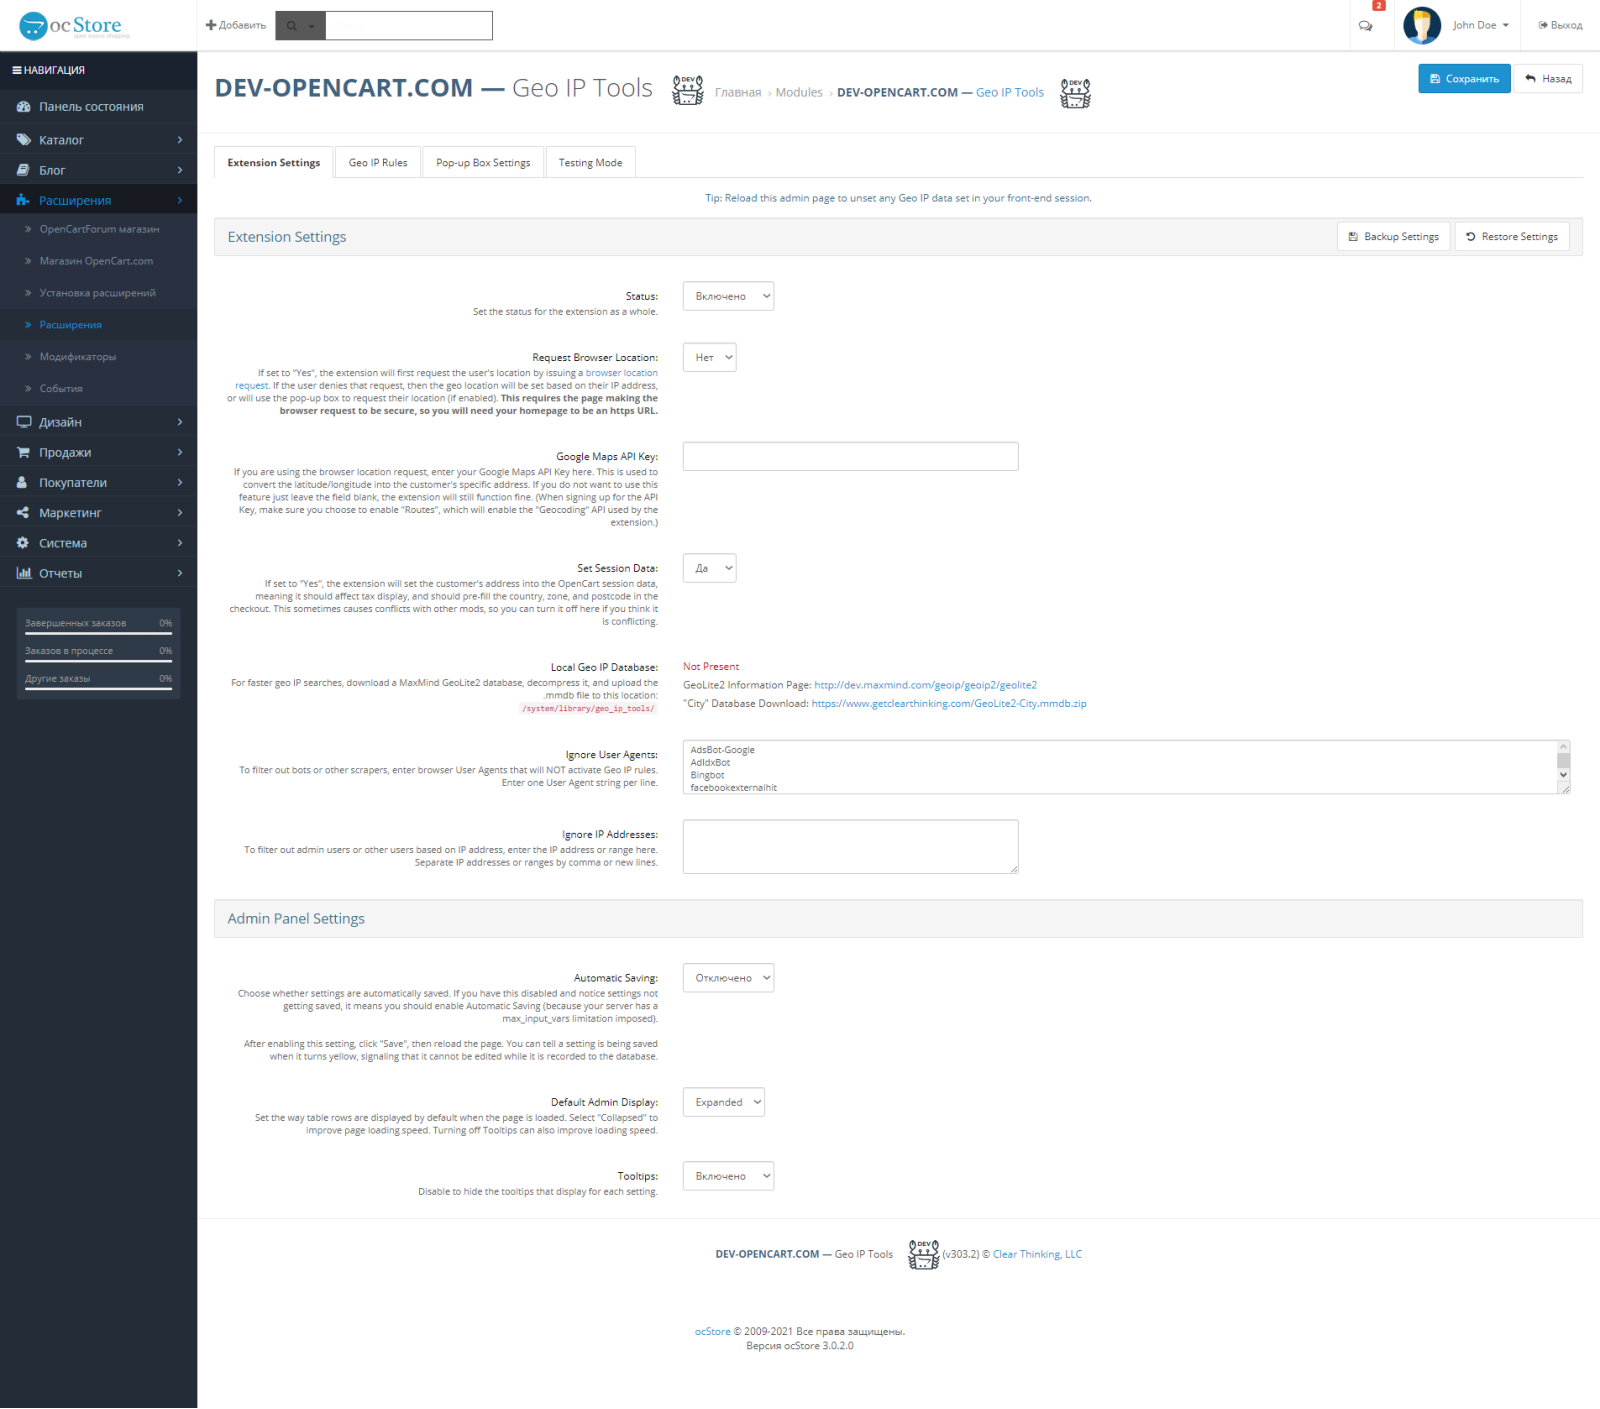Screen dimensions: 1600x1409
Task: Open Clear Thinking, LLC link
Action: [x=1037, y=1254]
